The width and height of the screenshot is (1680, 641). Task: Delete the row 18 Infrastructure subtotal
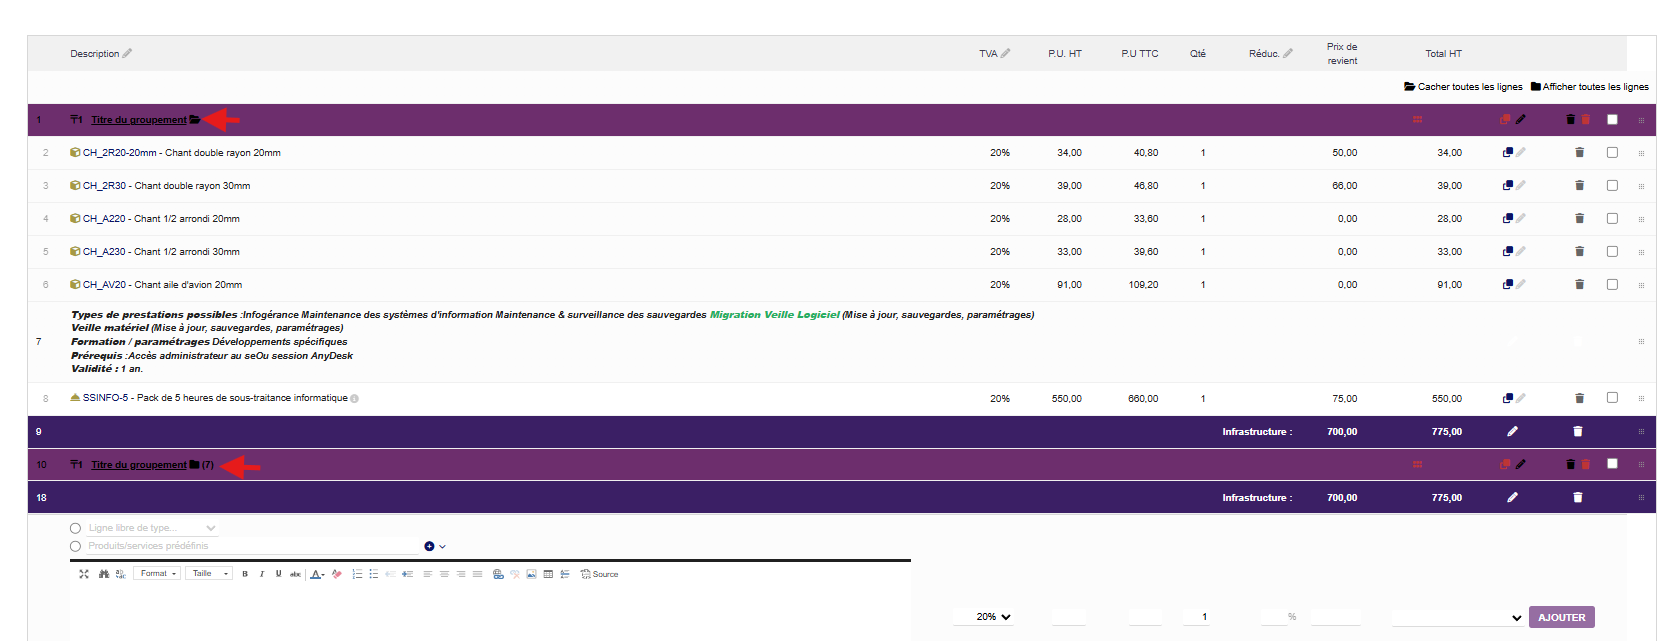[x=1577, y=497]
